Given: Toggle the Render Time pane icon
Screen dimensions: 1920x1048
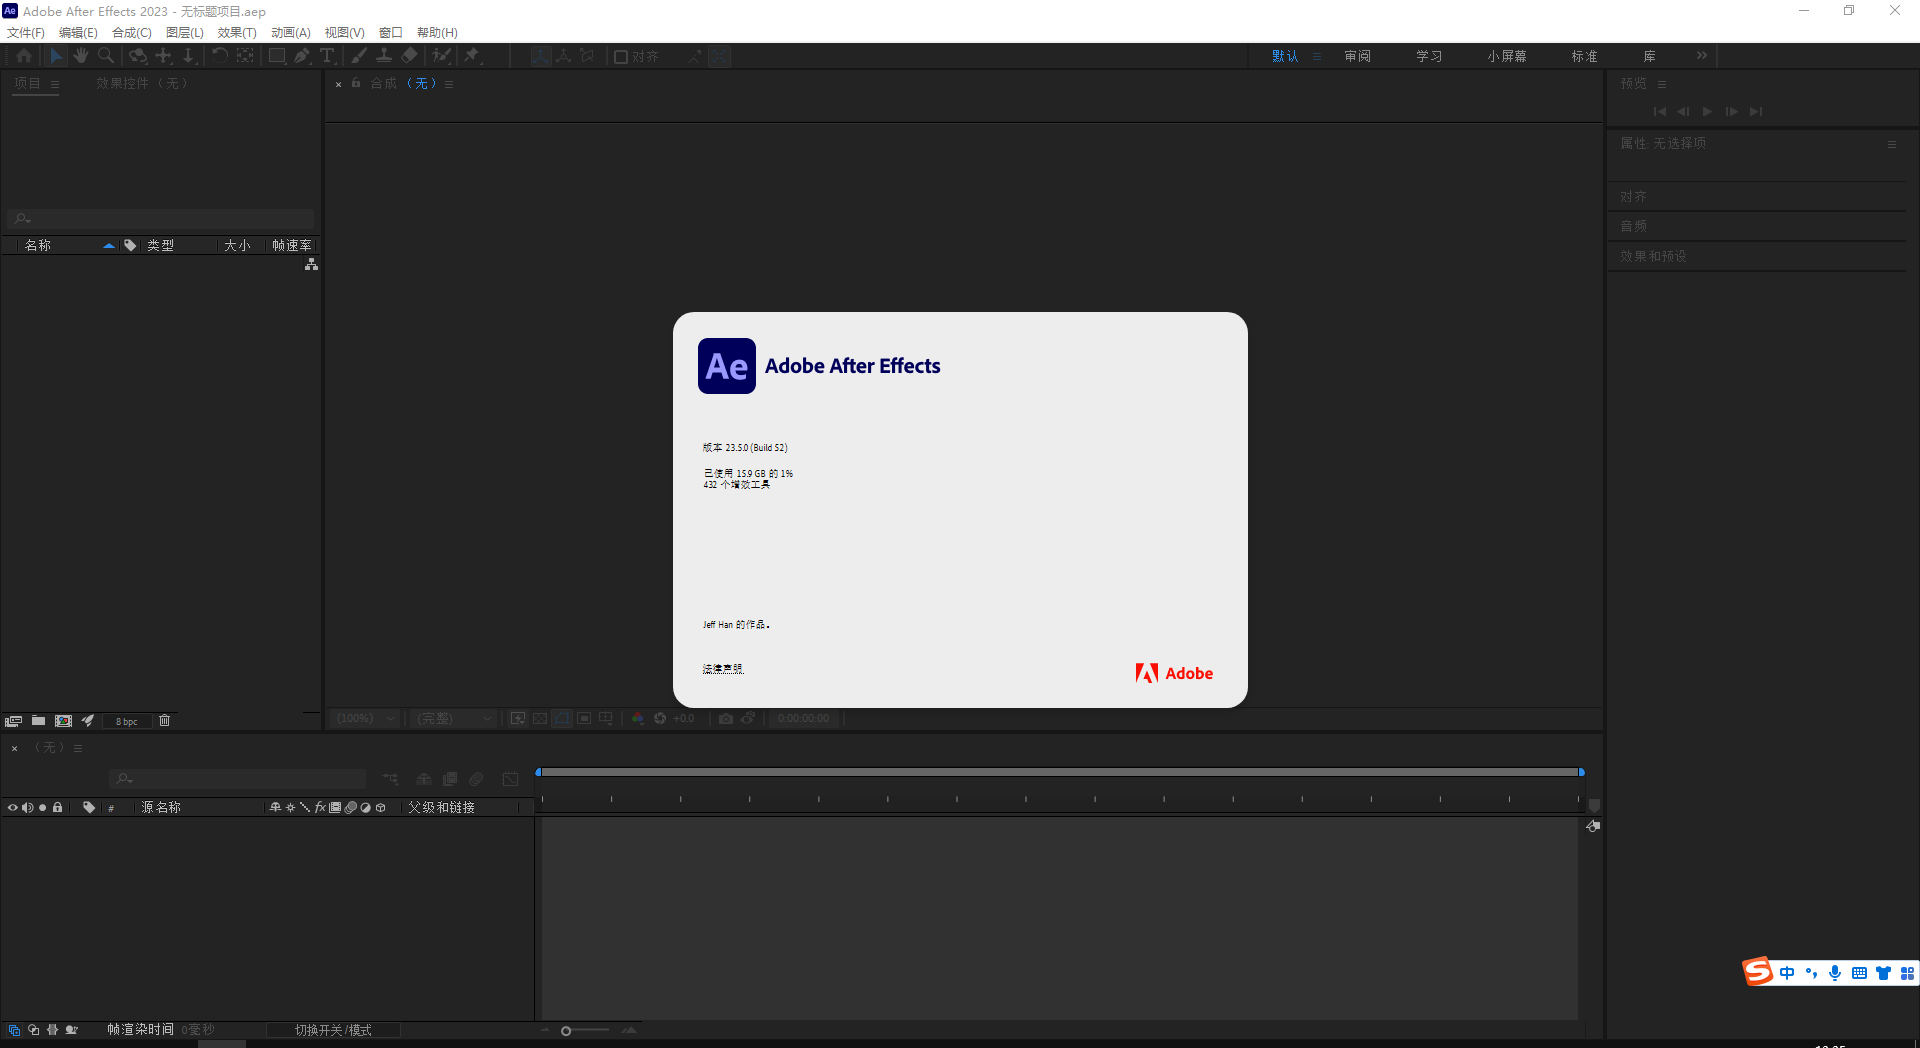Looking at the screenshot, I should (x=71, y=1030).
